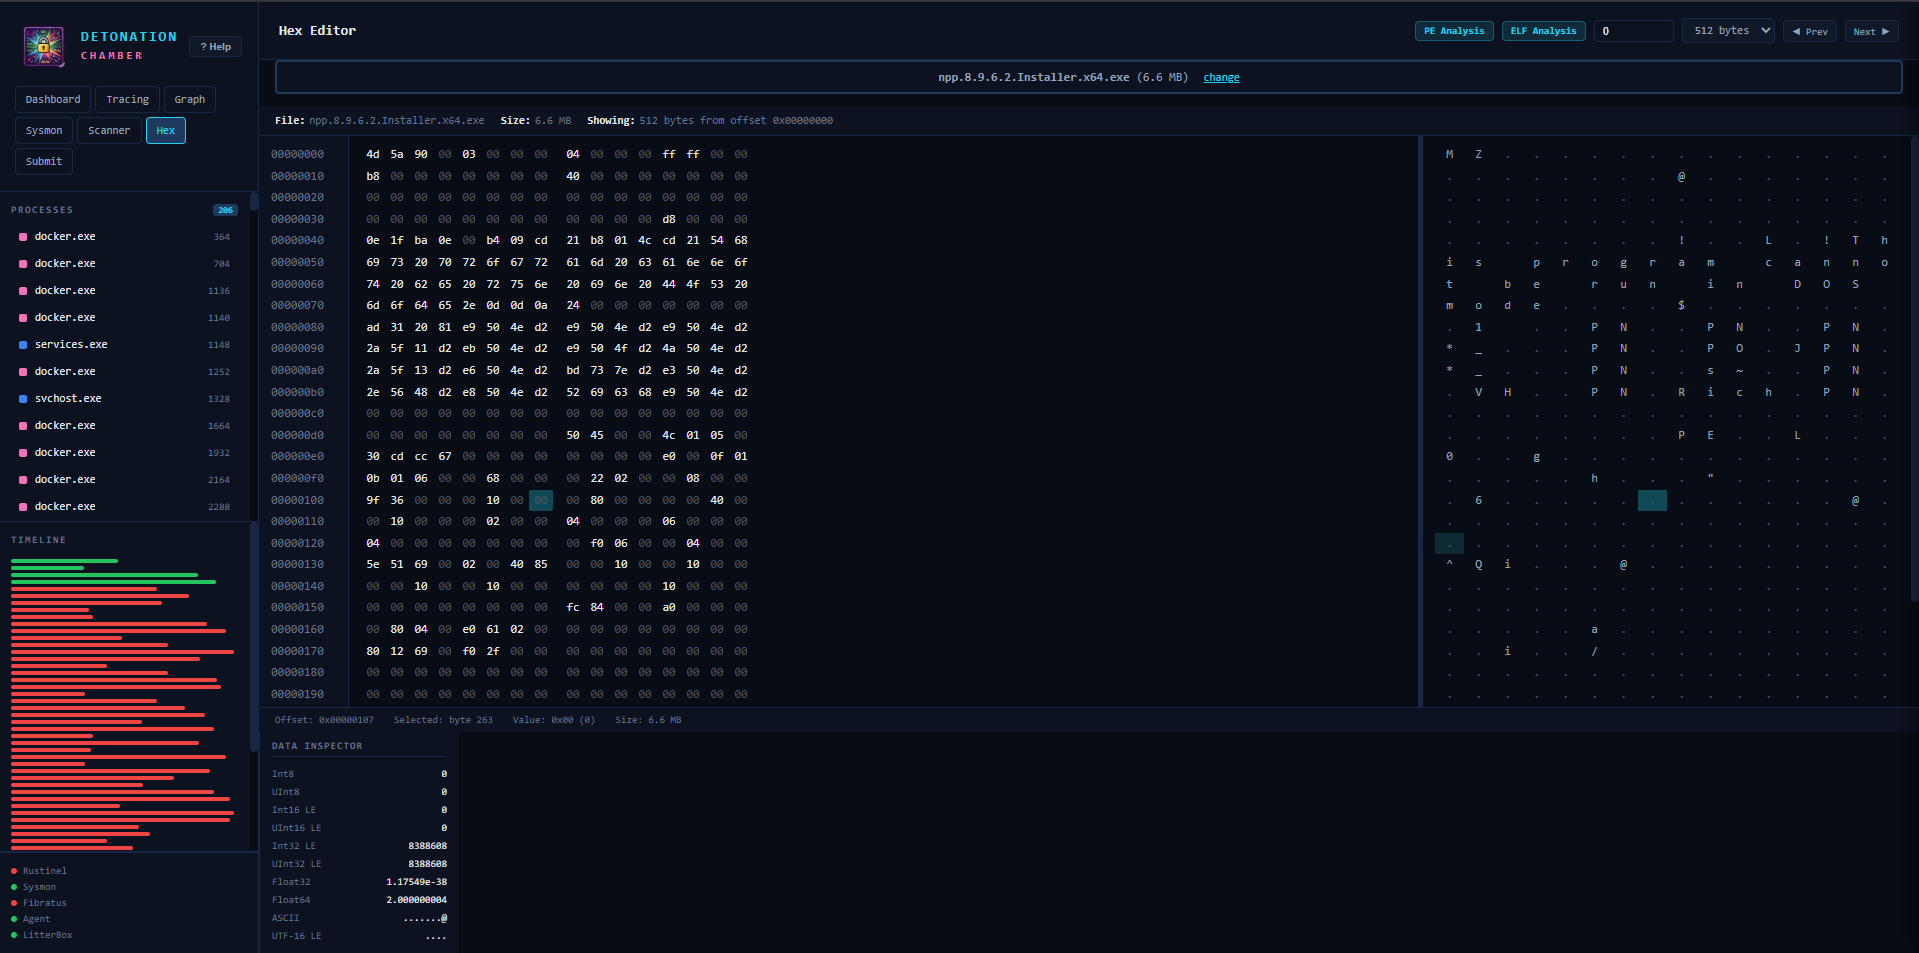This screenshot has width=1919, height=953.
Task: Click blue marker beside services.exe
Action: pyautogui.click(x=23, y=345)
